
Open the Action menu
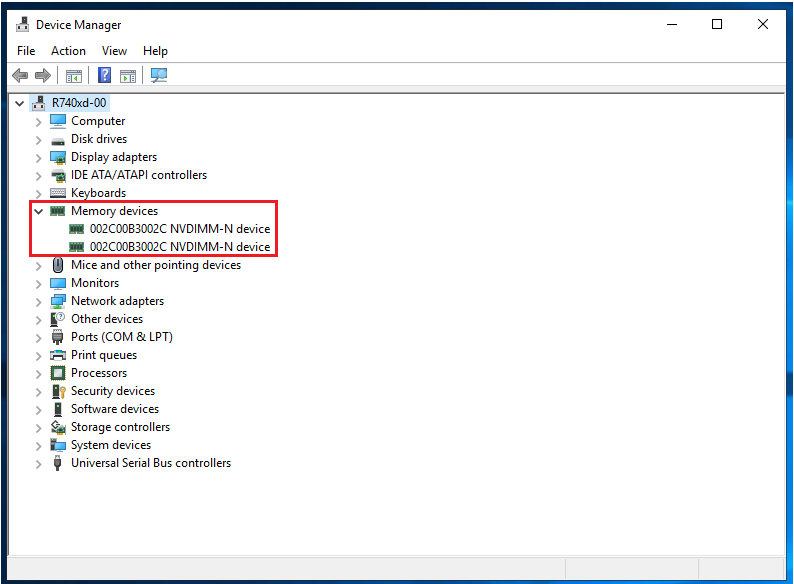point(68,51)
